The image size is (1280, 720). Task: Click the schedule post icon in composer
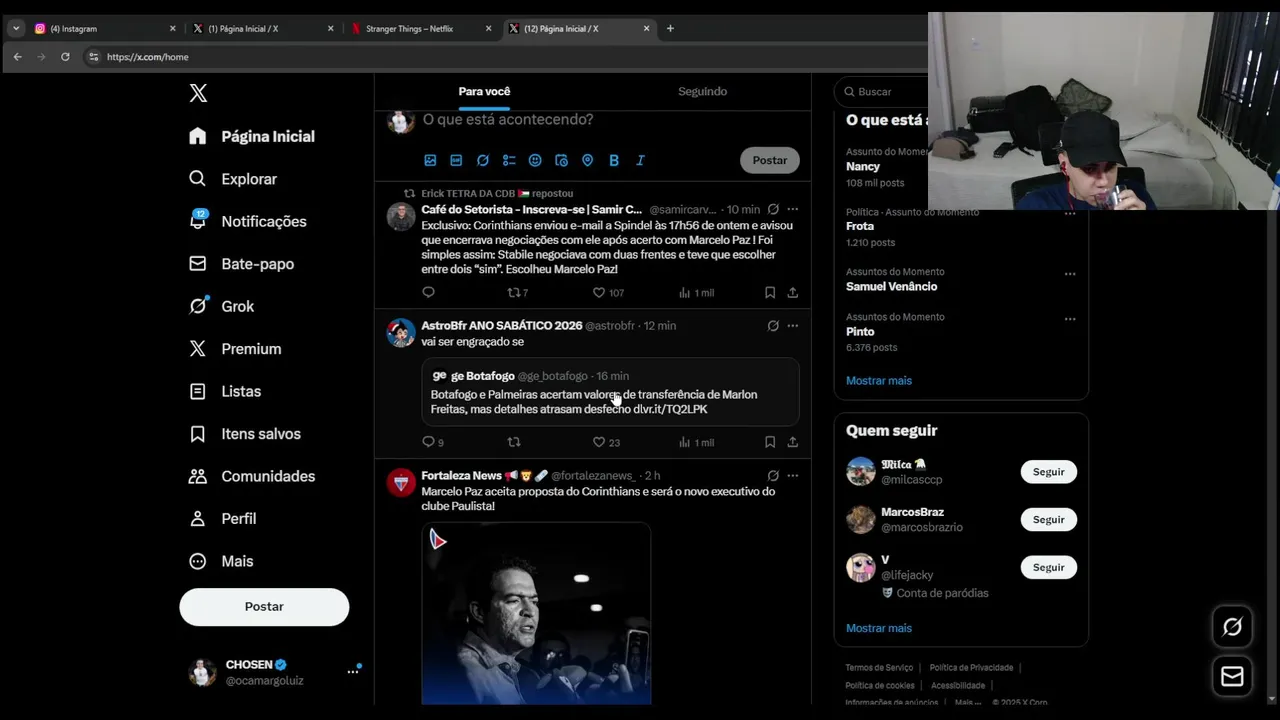pos(561,160)
